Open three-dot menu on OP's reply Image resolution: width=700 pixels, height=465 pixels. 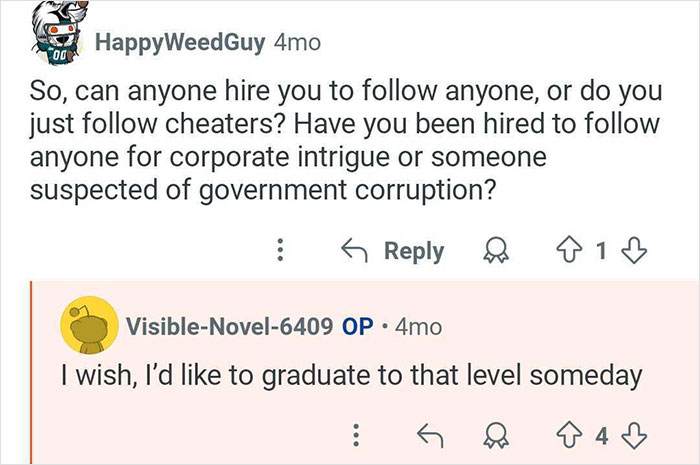click(x=353, y=434)
